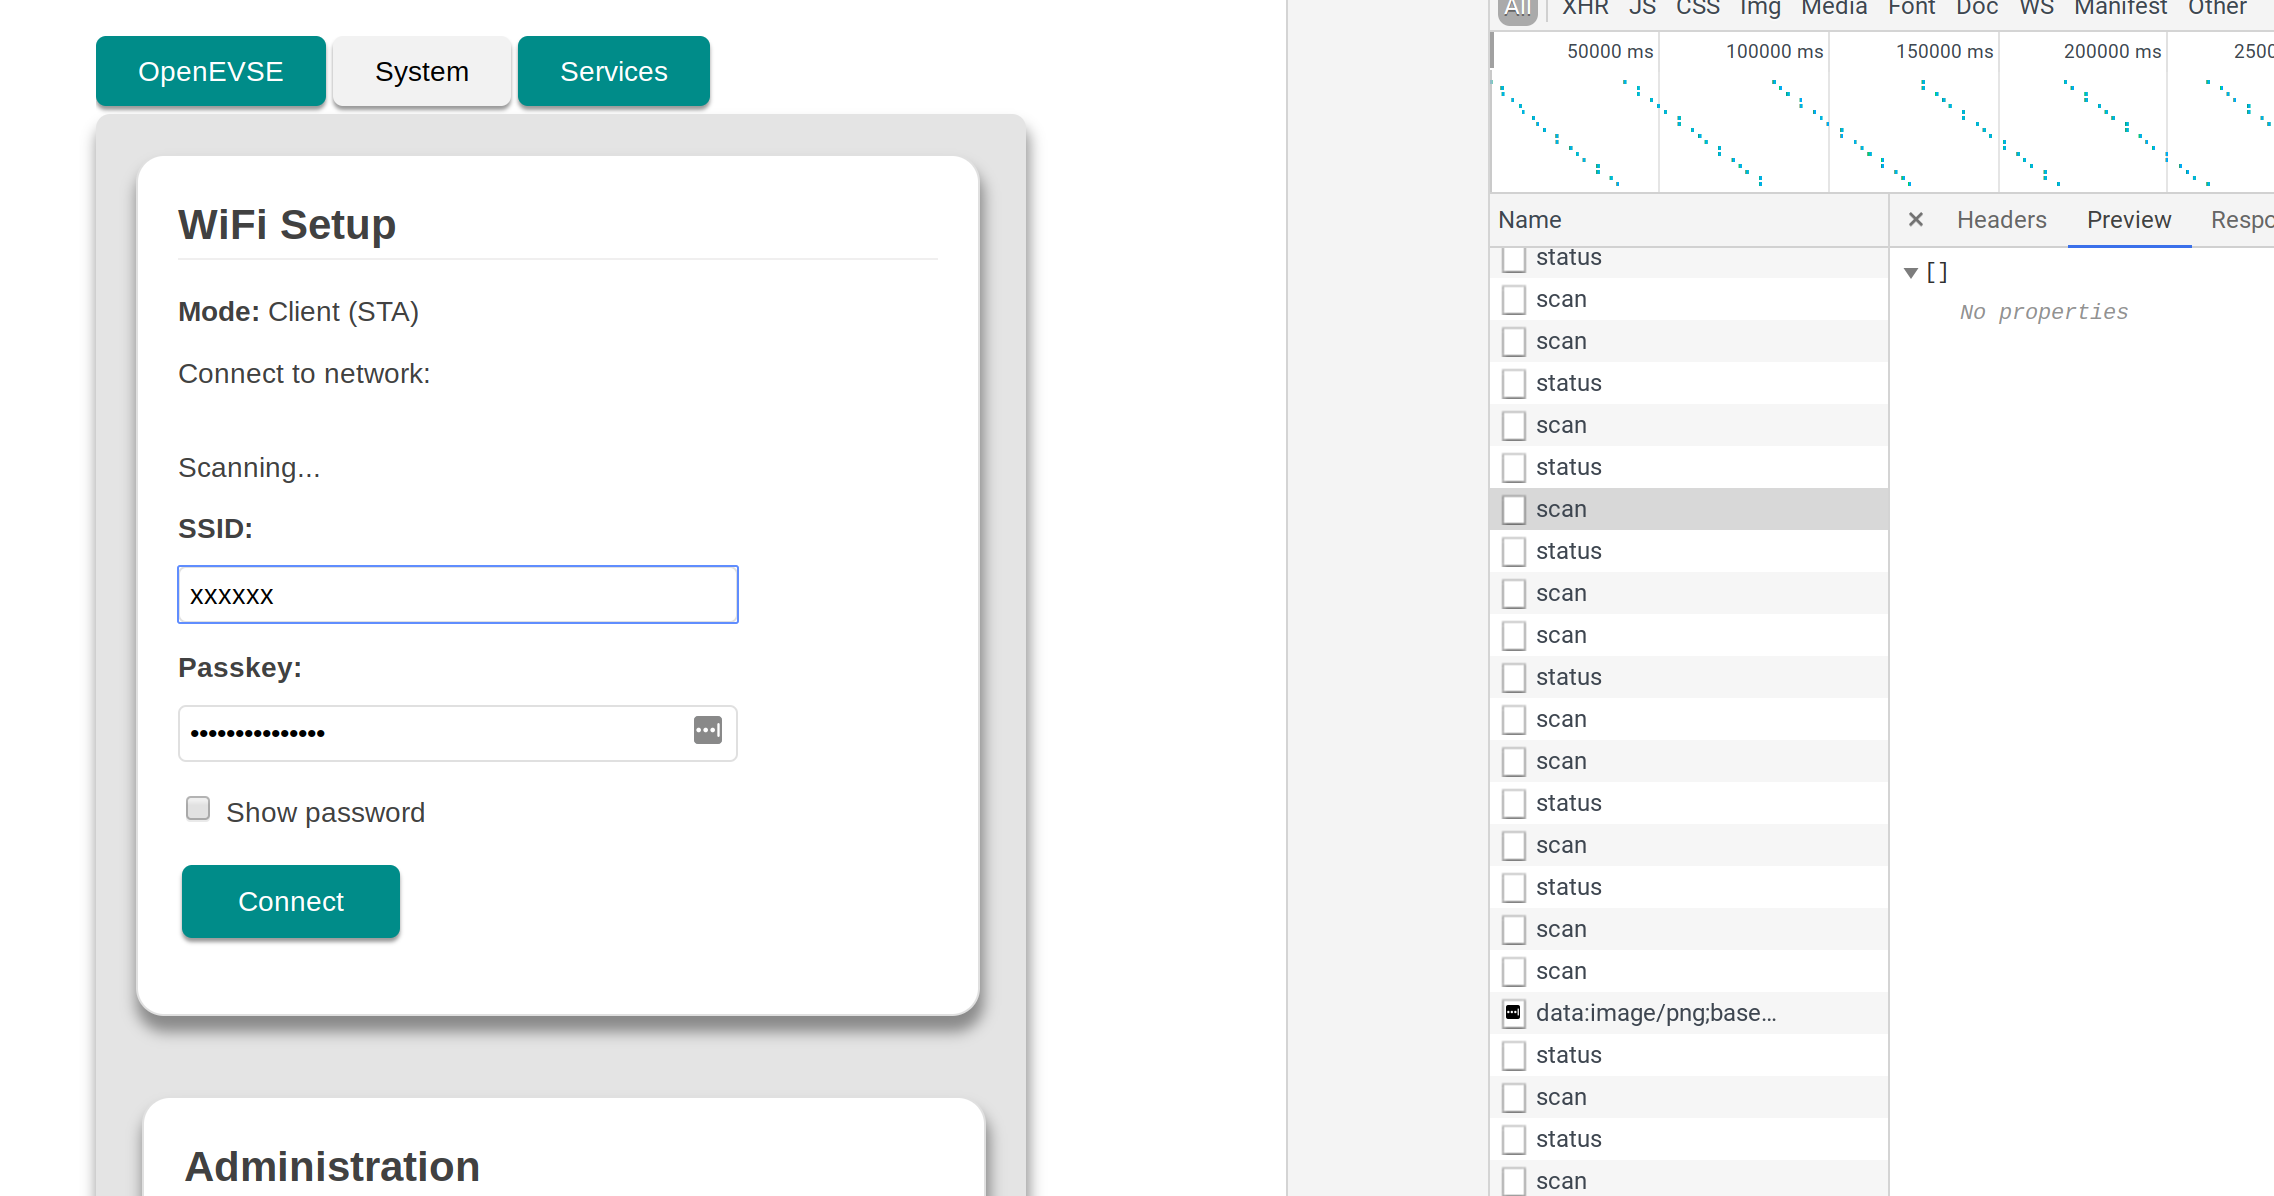This screenshot has width=2274, height=1196.
Task: Click the Connect button
Action: click(x=290, y=901)
